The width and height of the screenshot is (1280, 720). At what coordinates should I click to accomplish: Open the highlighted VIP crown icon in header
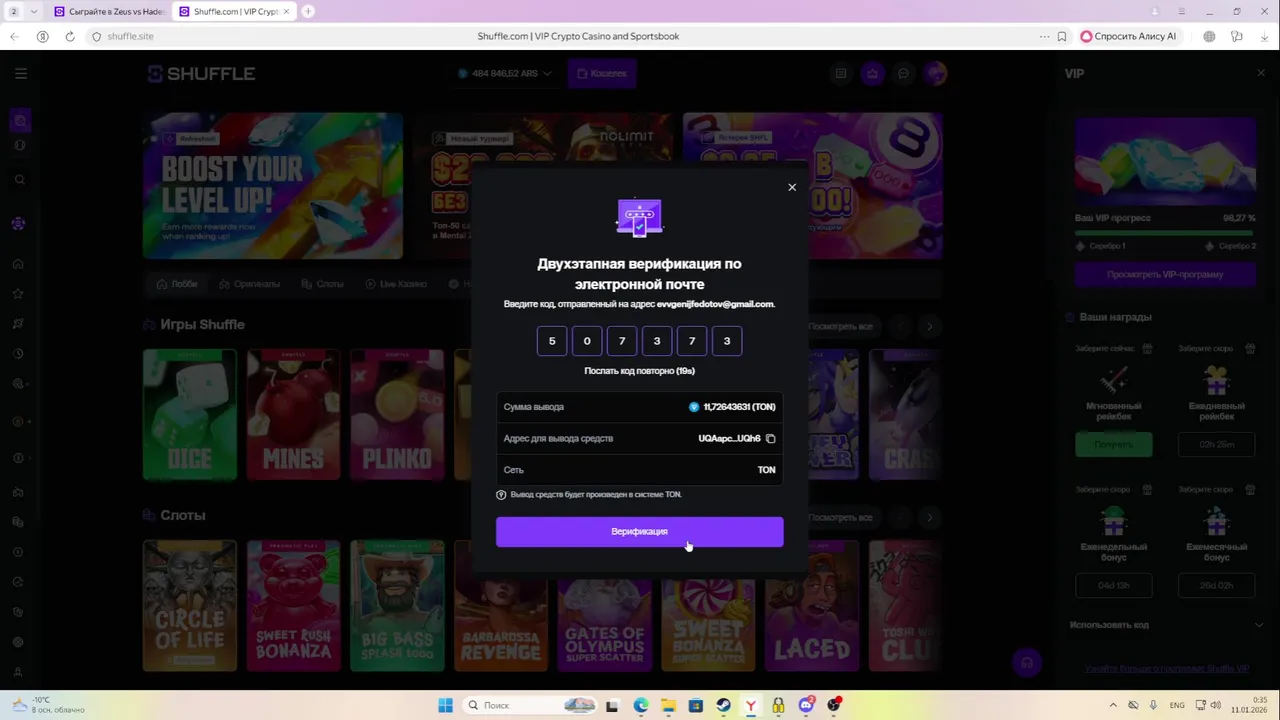coord(872,73)
